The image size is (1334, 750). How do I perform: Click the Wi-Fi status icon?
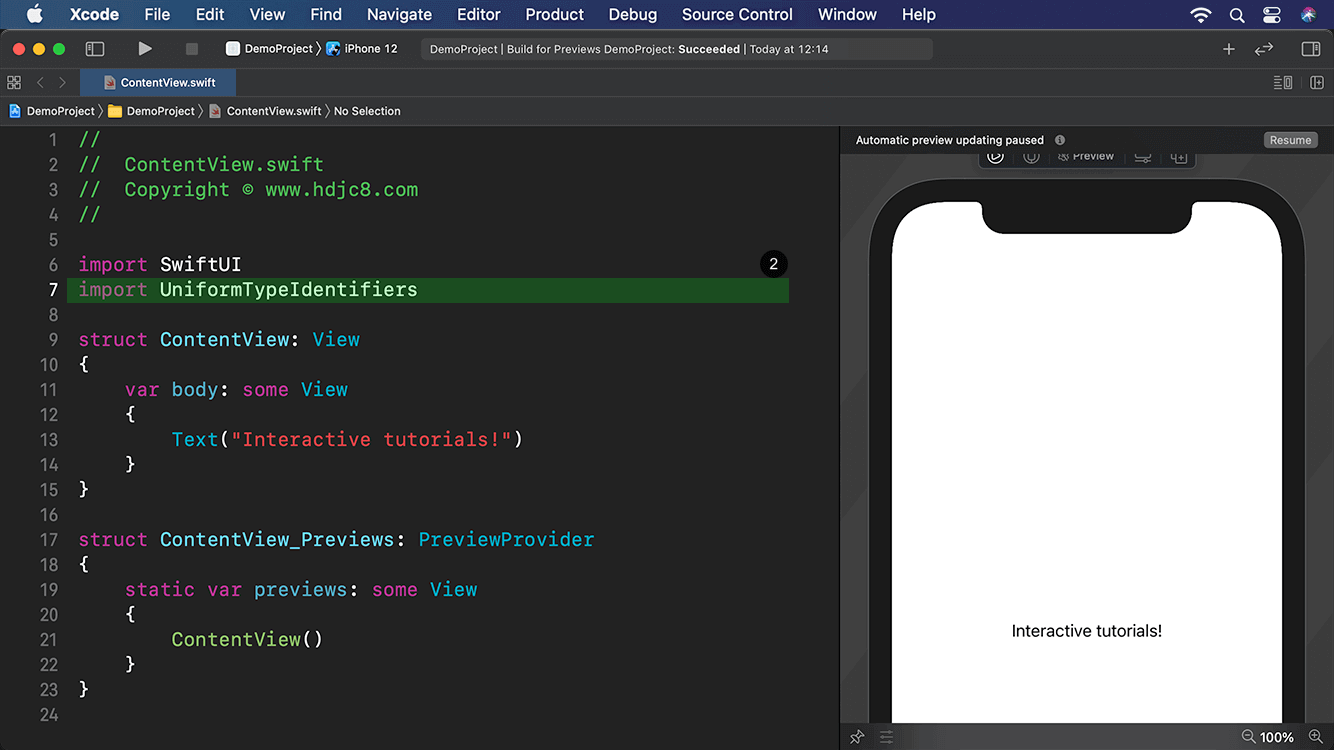[x=1201, y=15]
